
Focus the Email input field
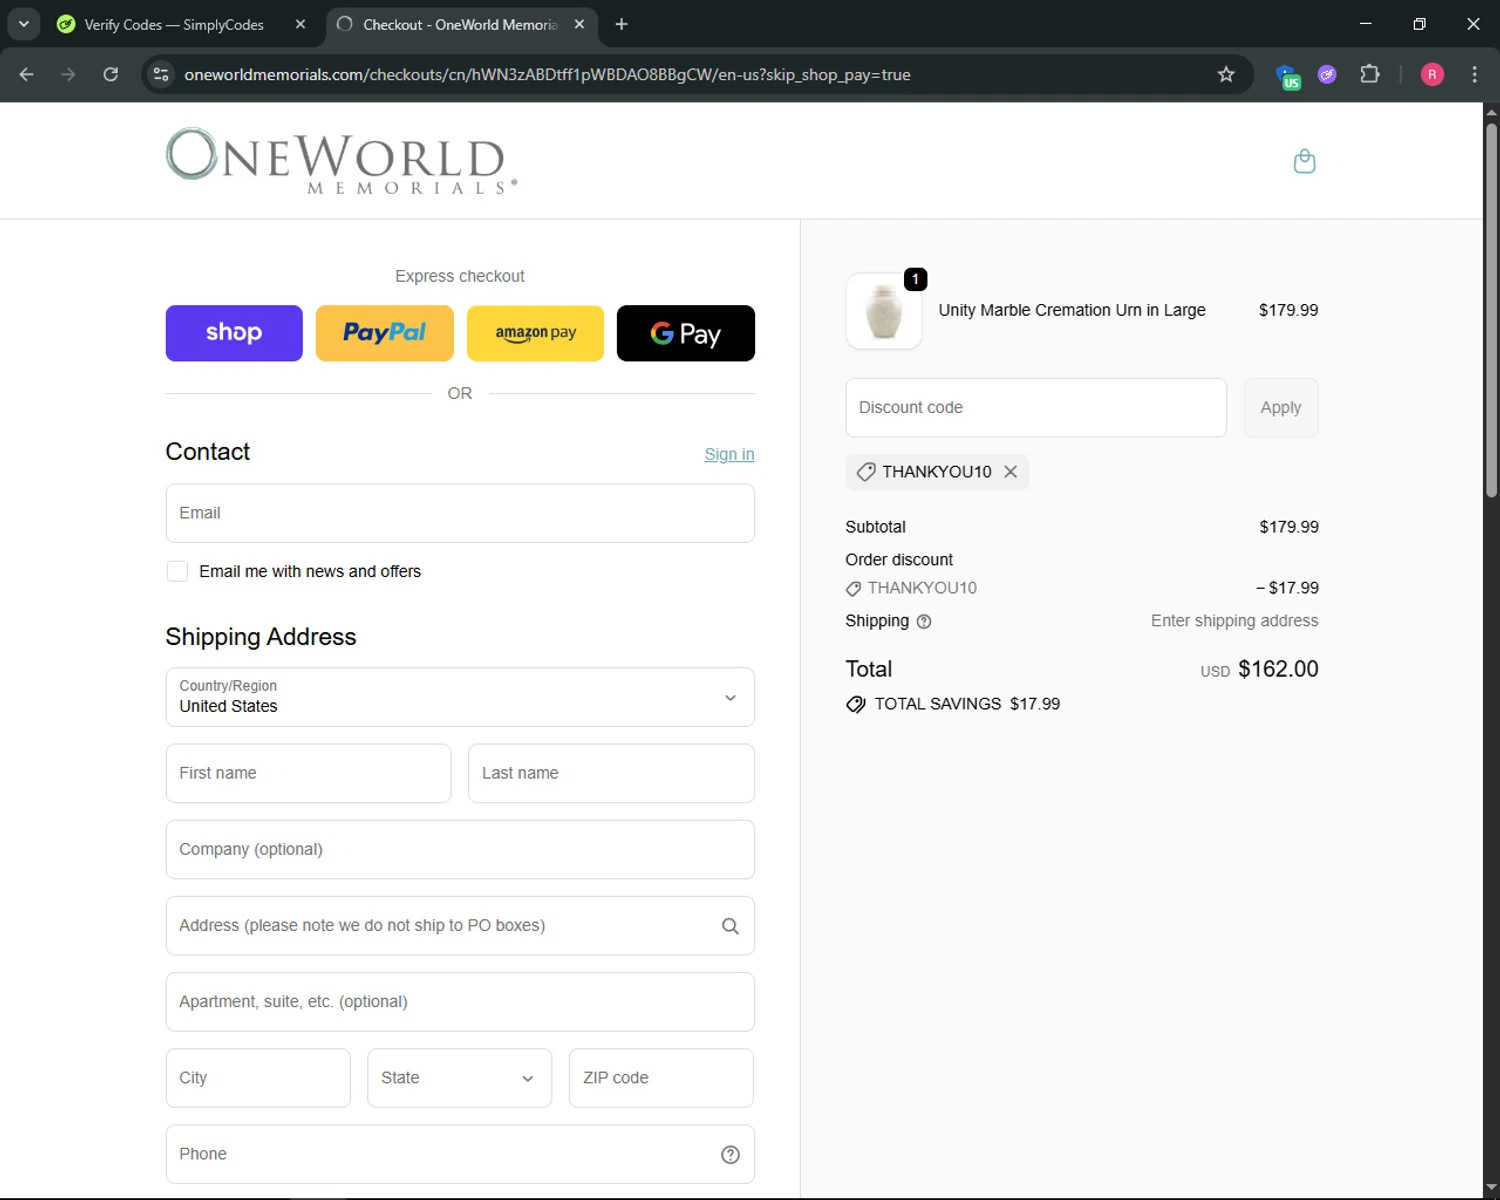tap(460, 513)
